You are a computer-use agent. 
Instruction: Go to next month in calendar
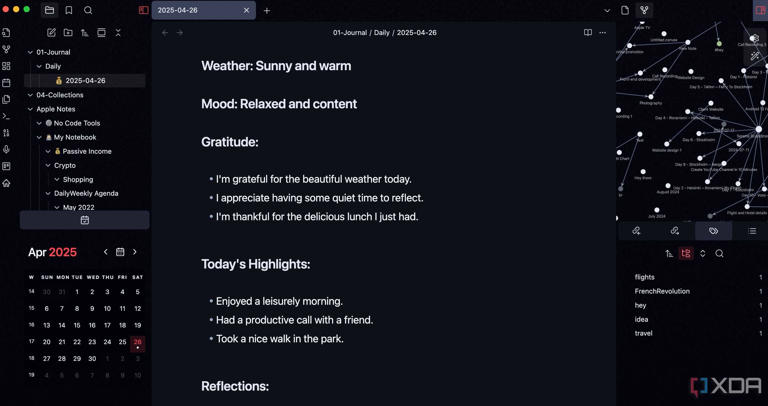point(135,252)
